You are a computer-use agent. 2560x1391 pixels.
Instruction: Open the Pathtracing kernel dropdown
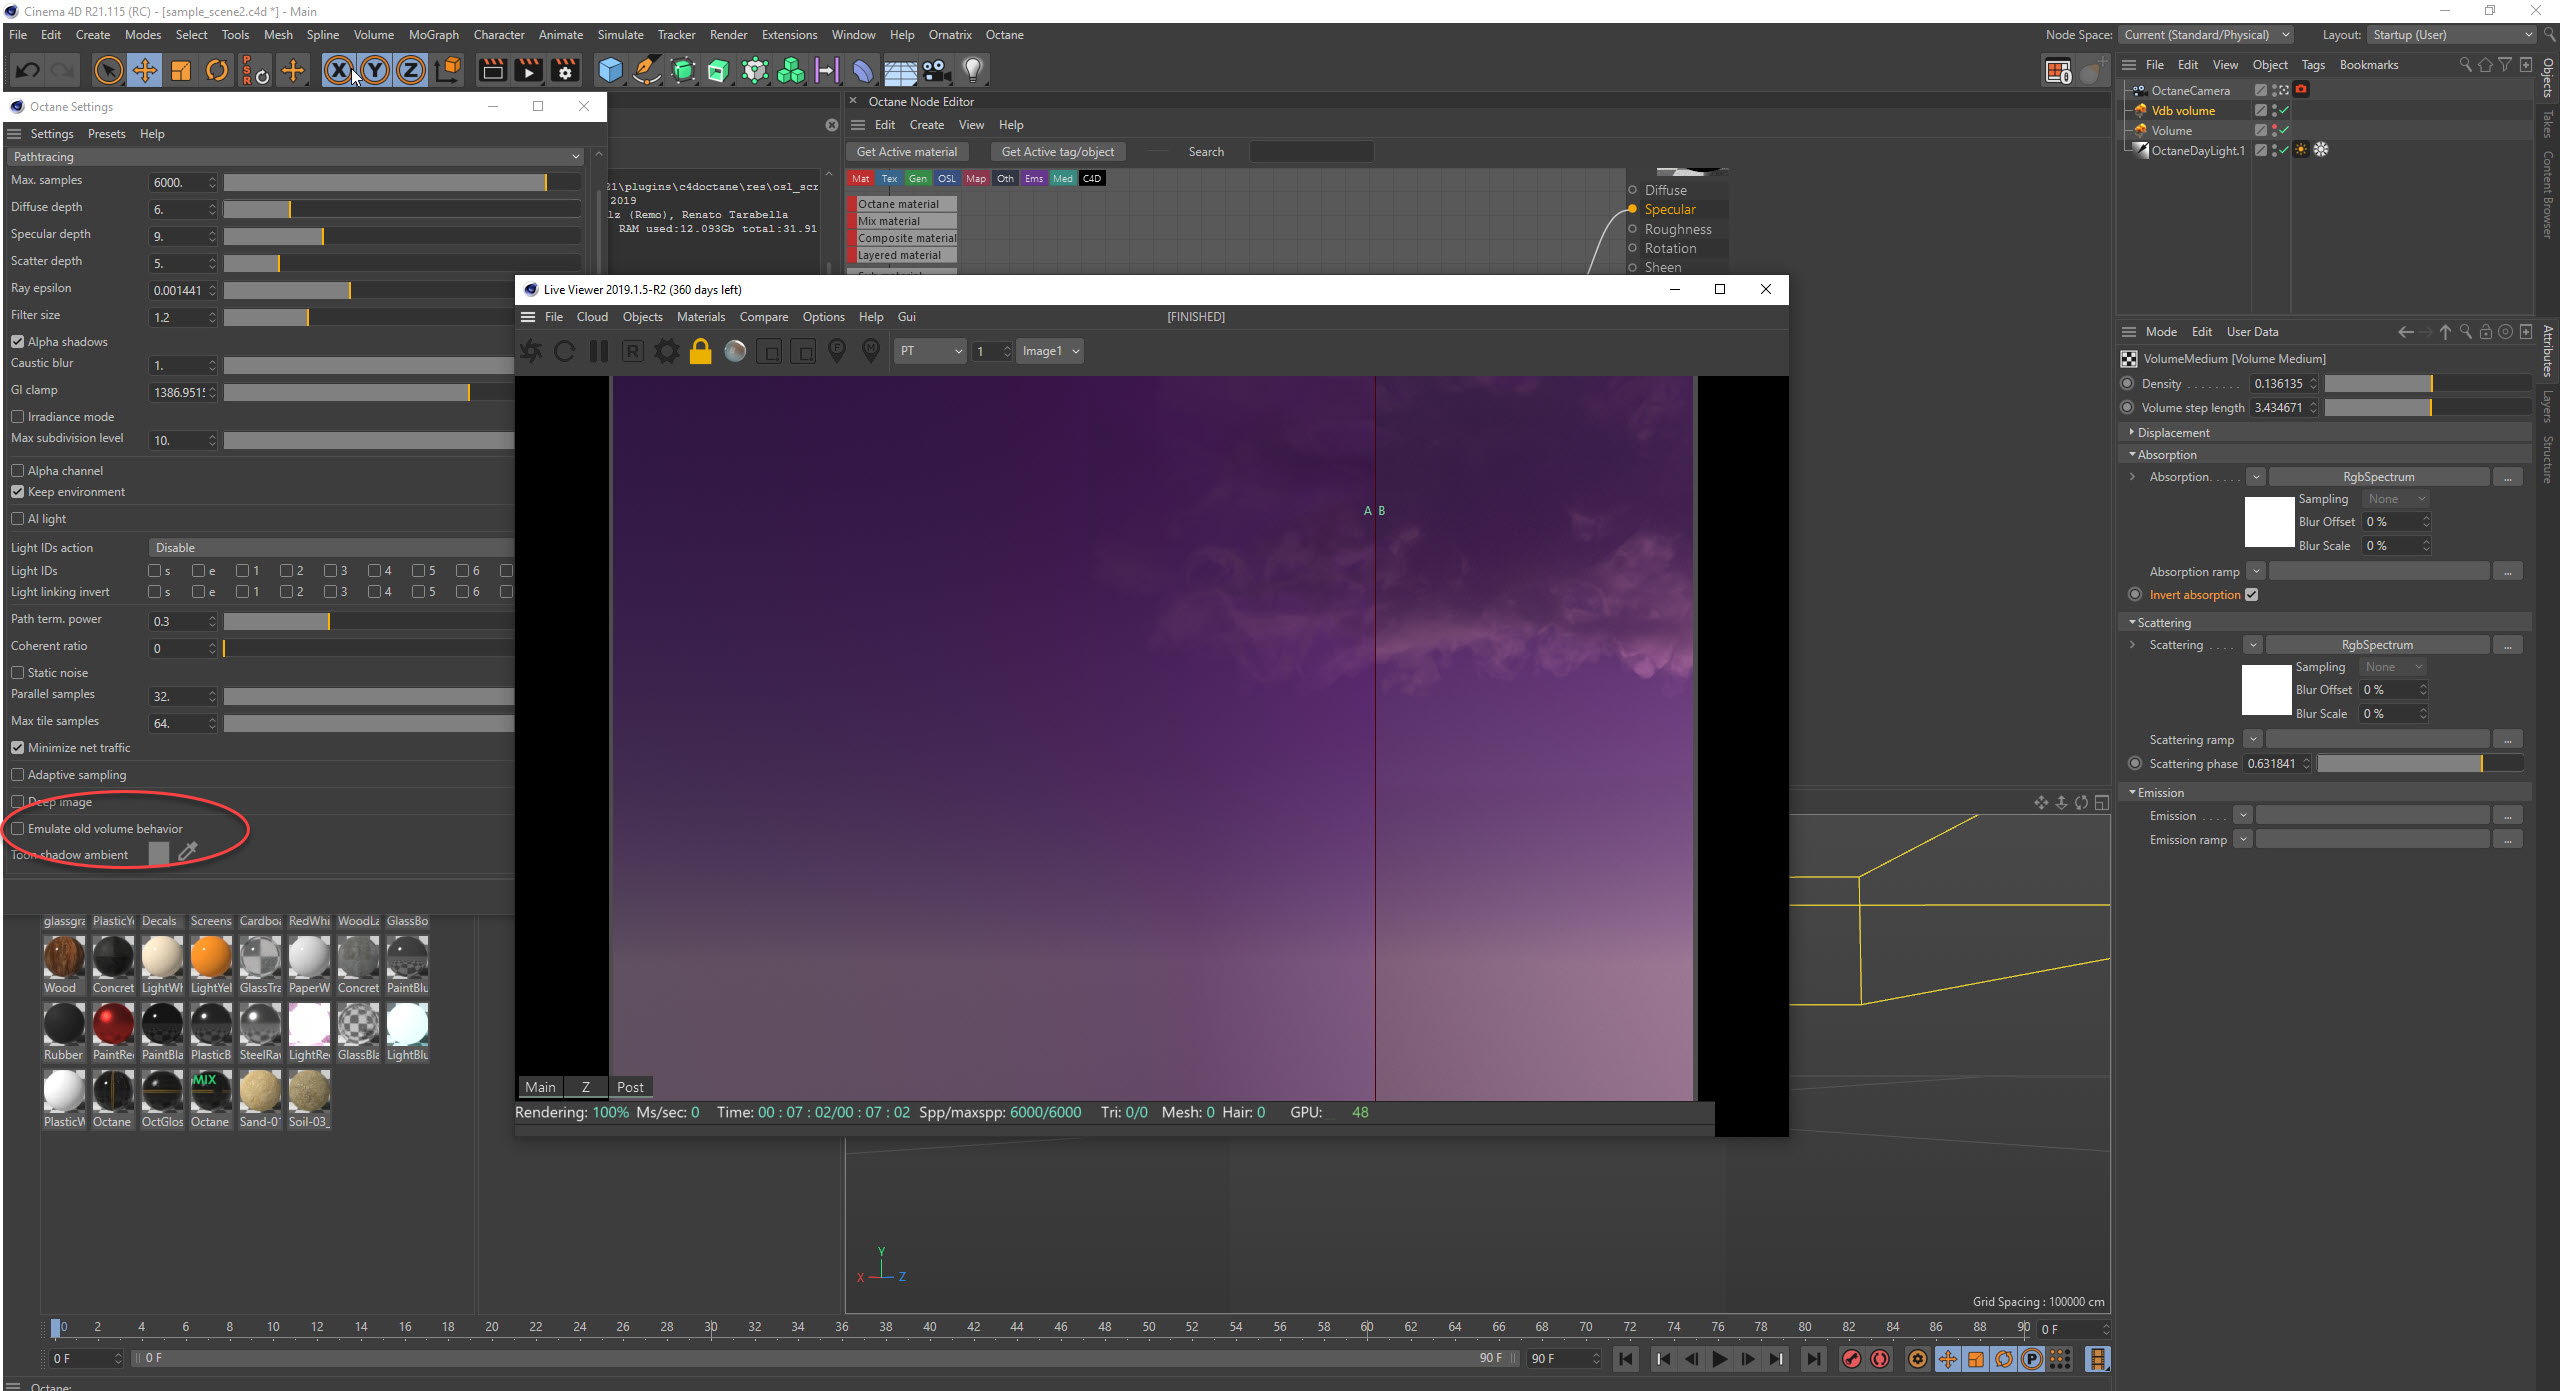click(x=296, y=157)
